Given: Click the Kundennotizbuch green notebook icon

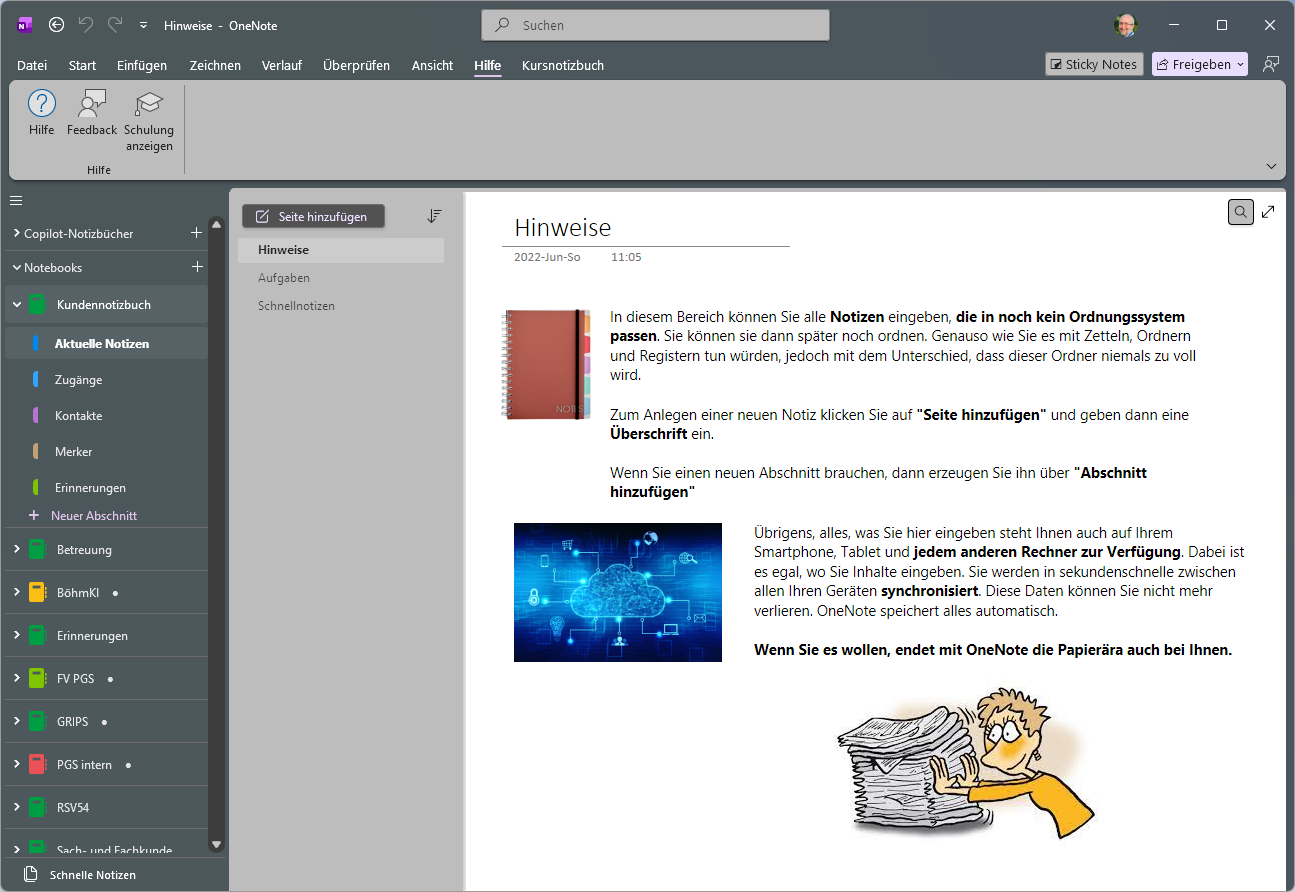Looking at the screenshot, I should [x=37, y=305].
